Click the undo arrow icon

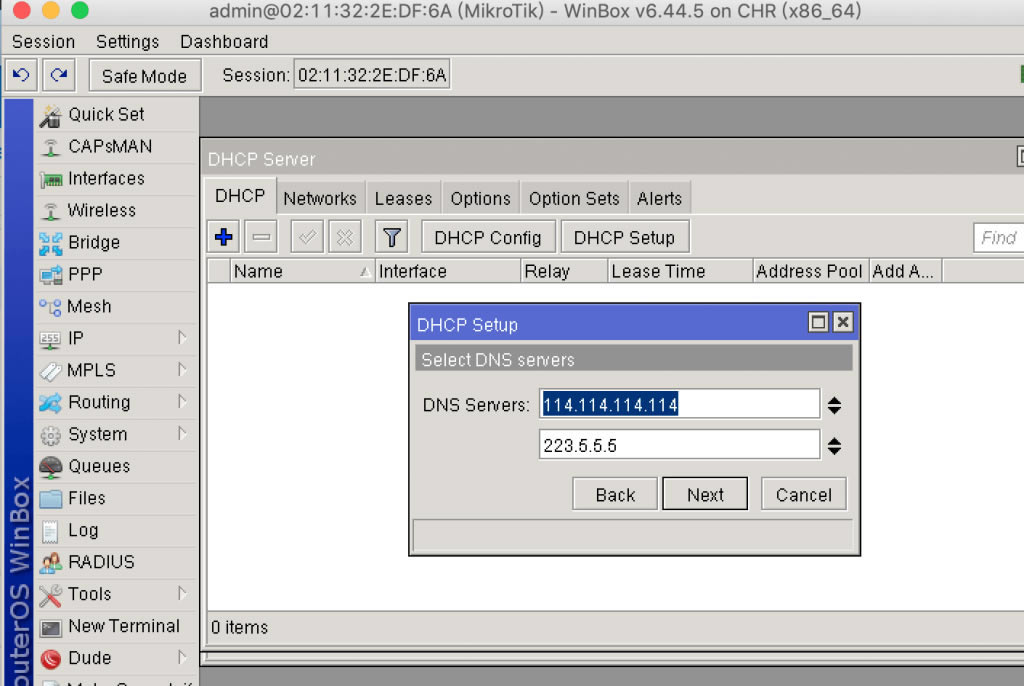pos(21,75)
